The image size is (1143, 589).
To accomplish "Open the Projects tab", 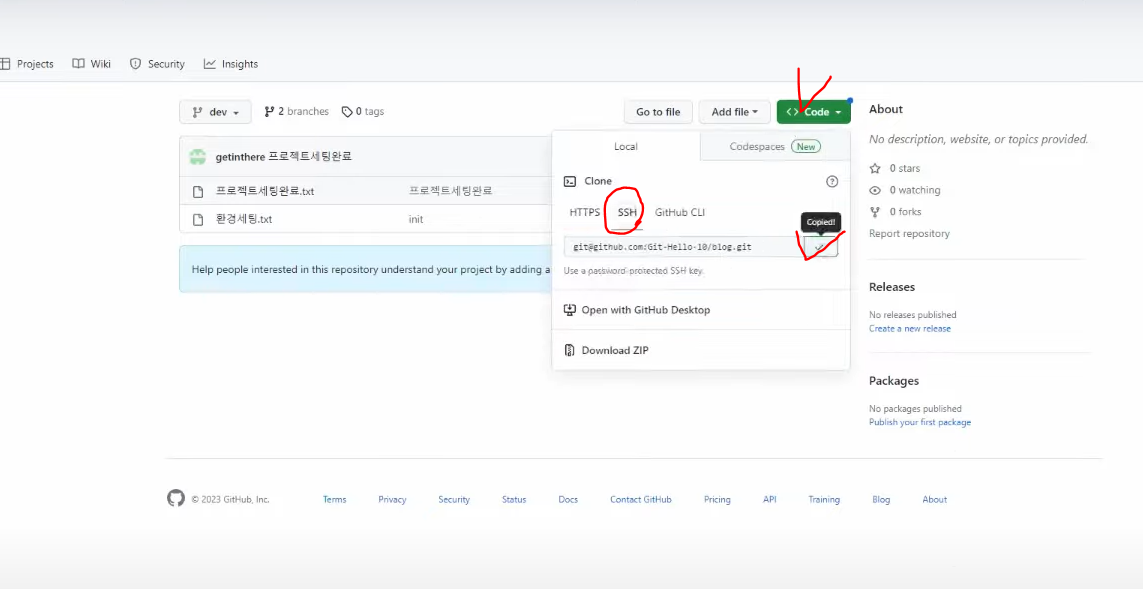I will click(x=27, y=64).
